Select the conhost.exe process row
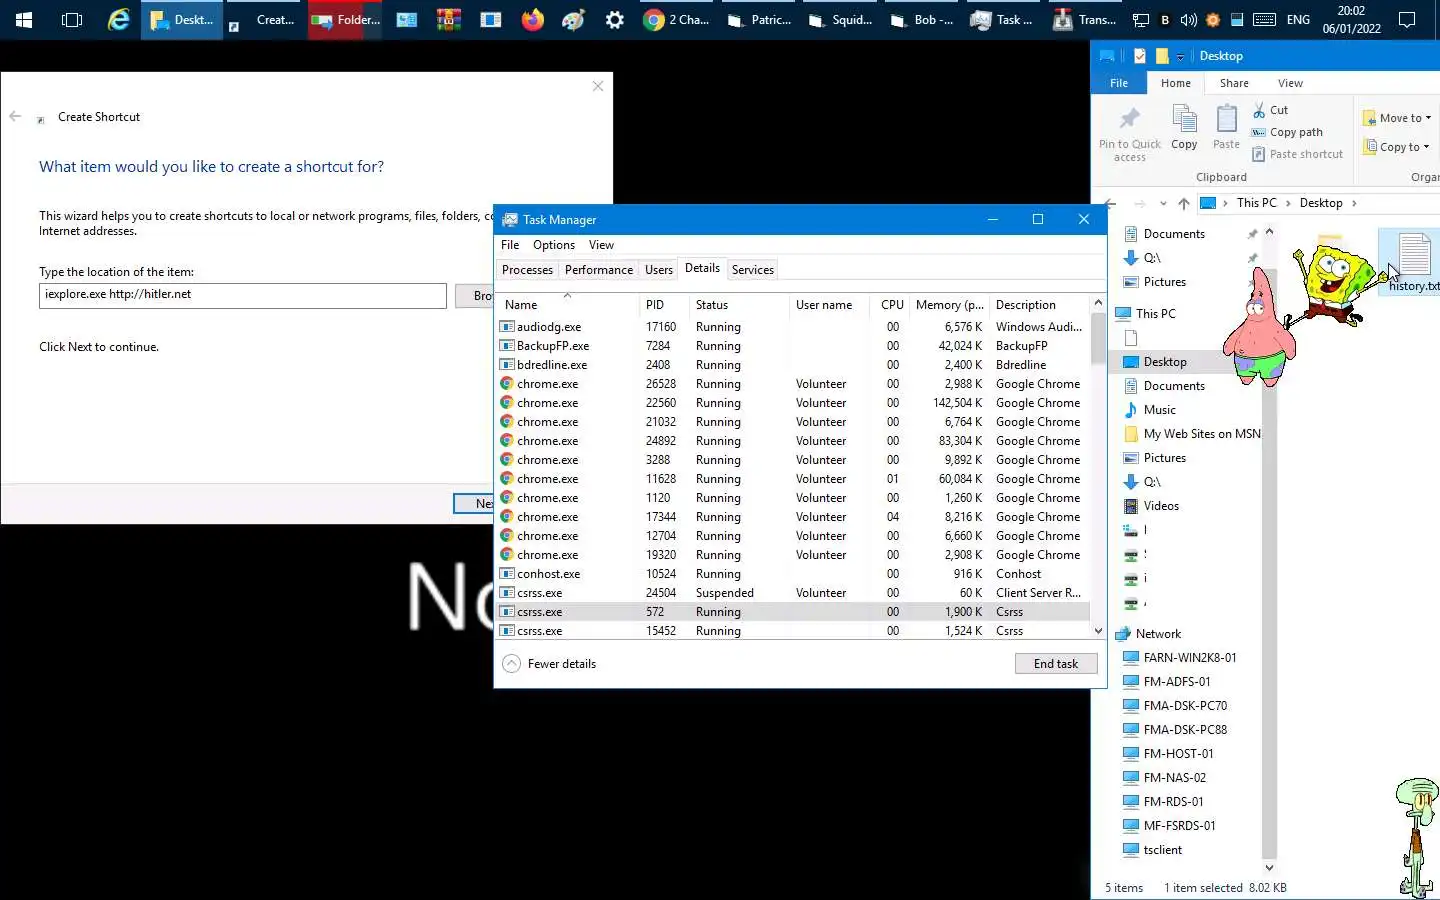The height and width of the screenshot is (900, 1440). pos(794,574)
